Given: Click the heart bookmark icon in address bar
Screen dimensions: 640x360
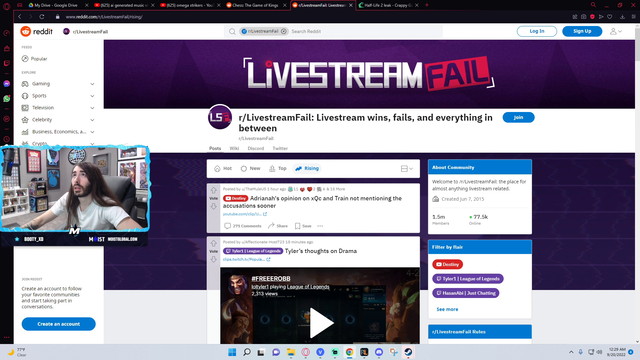Looking at the screenshot, I should click(x=610, y=17).
